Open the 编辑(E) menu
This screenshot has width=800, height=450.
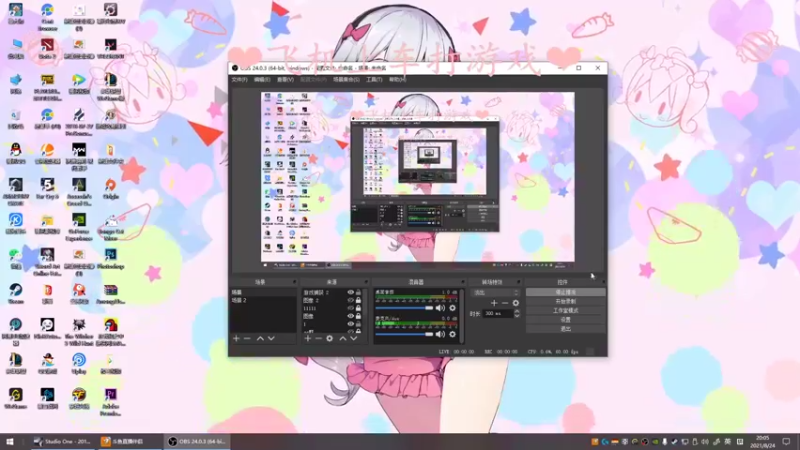click(262, 80)
